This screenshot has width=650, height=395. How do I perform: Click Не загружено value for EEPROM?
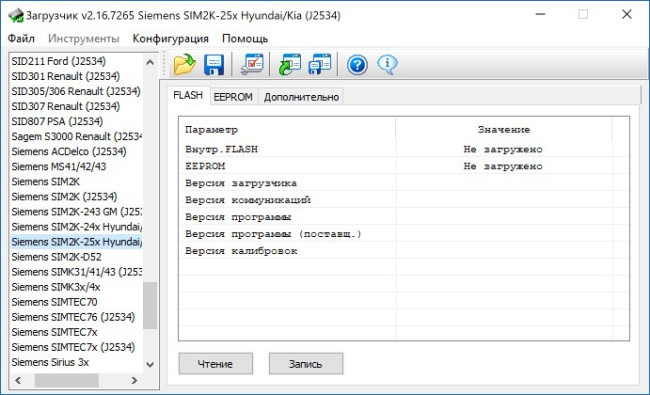tap(503, 166)
